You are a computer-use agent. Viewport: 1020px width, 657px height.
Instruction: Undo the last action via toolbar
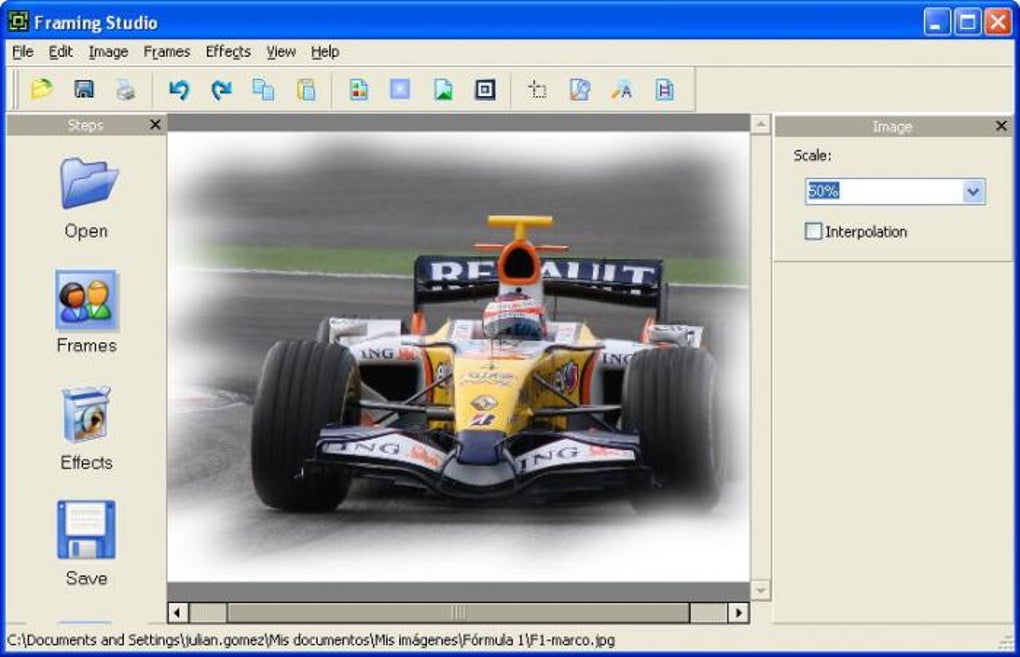point(179,89)
